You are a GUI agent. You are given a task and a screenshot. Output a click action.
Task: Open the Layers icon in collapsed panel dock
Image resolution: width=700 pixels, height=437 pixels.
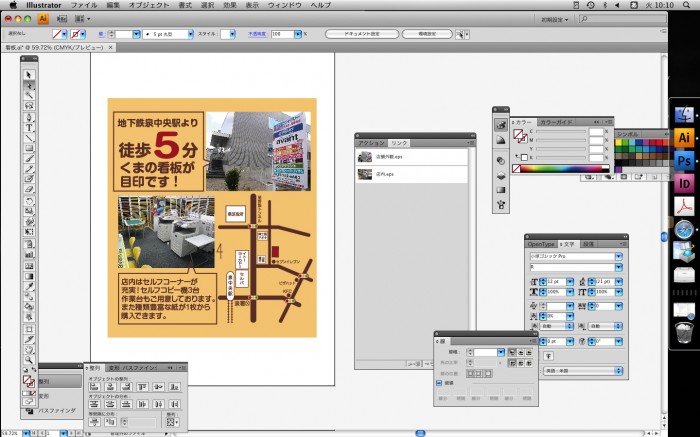[x=501, y=176]
